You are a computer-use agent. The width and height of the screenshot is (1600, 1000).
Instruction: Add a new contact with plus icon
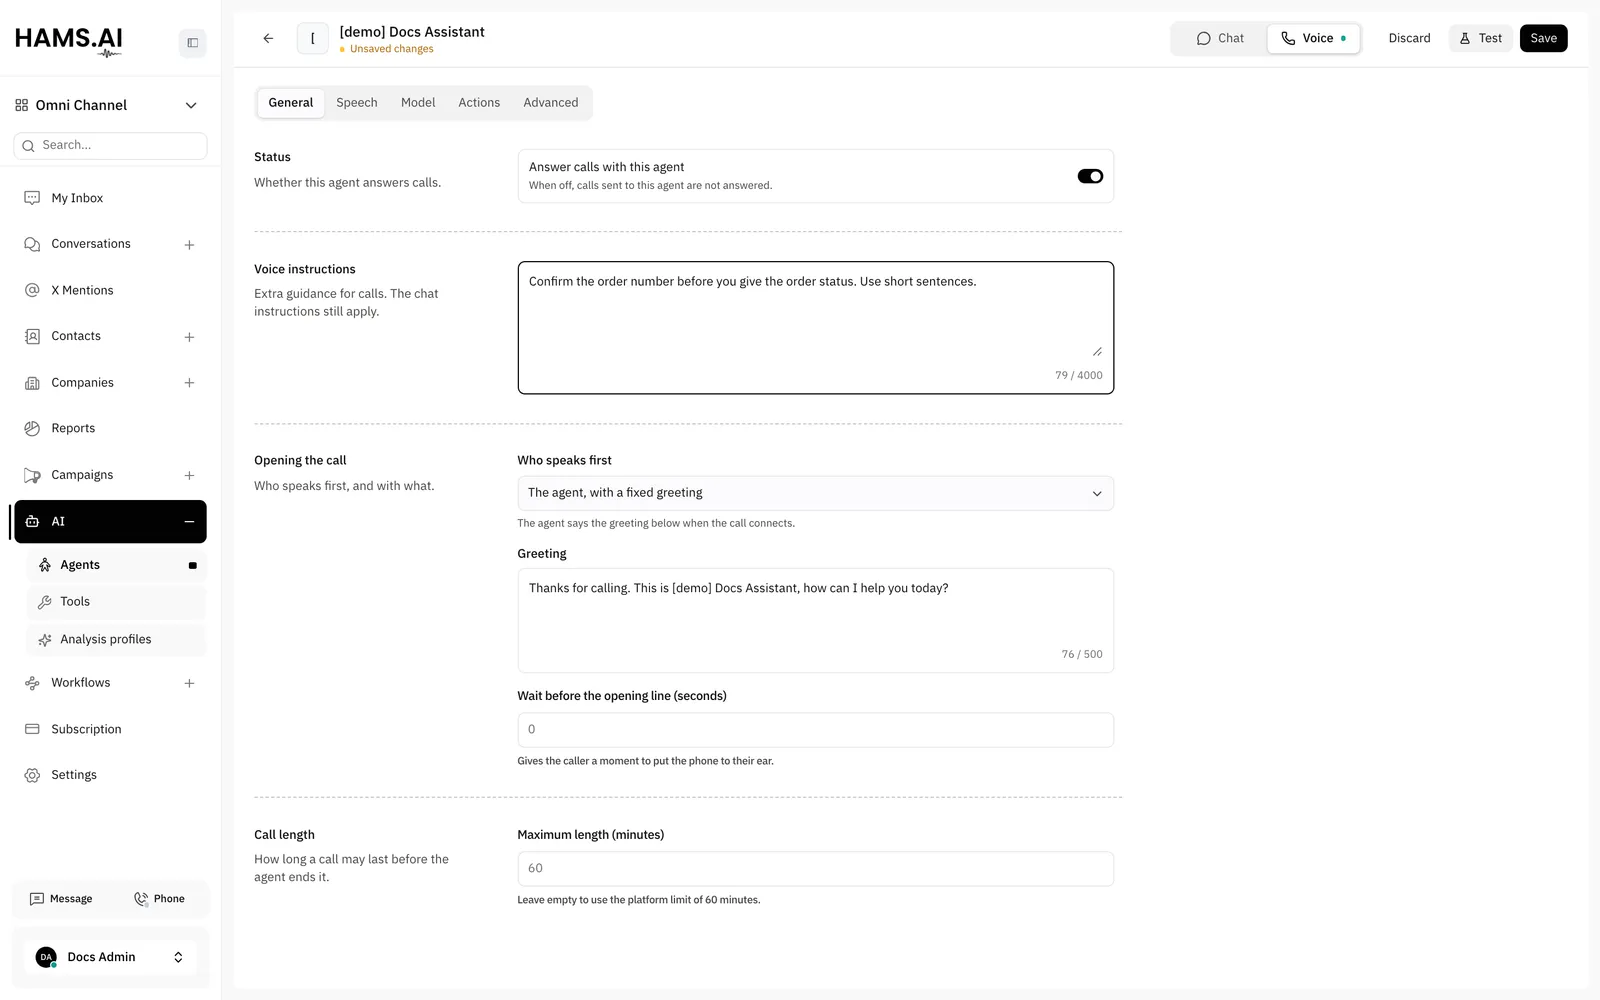[x=189, y=337]
